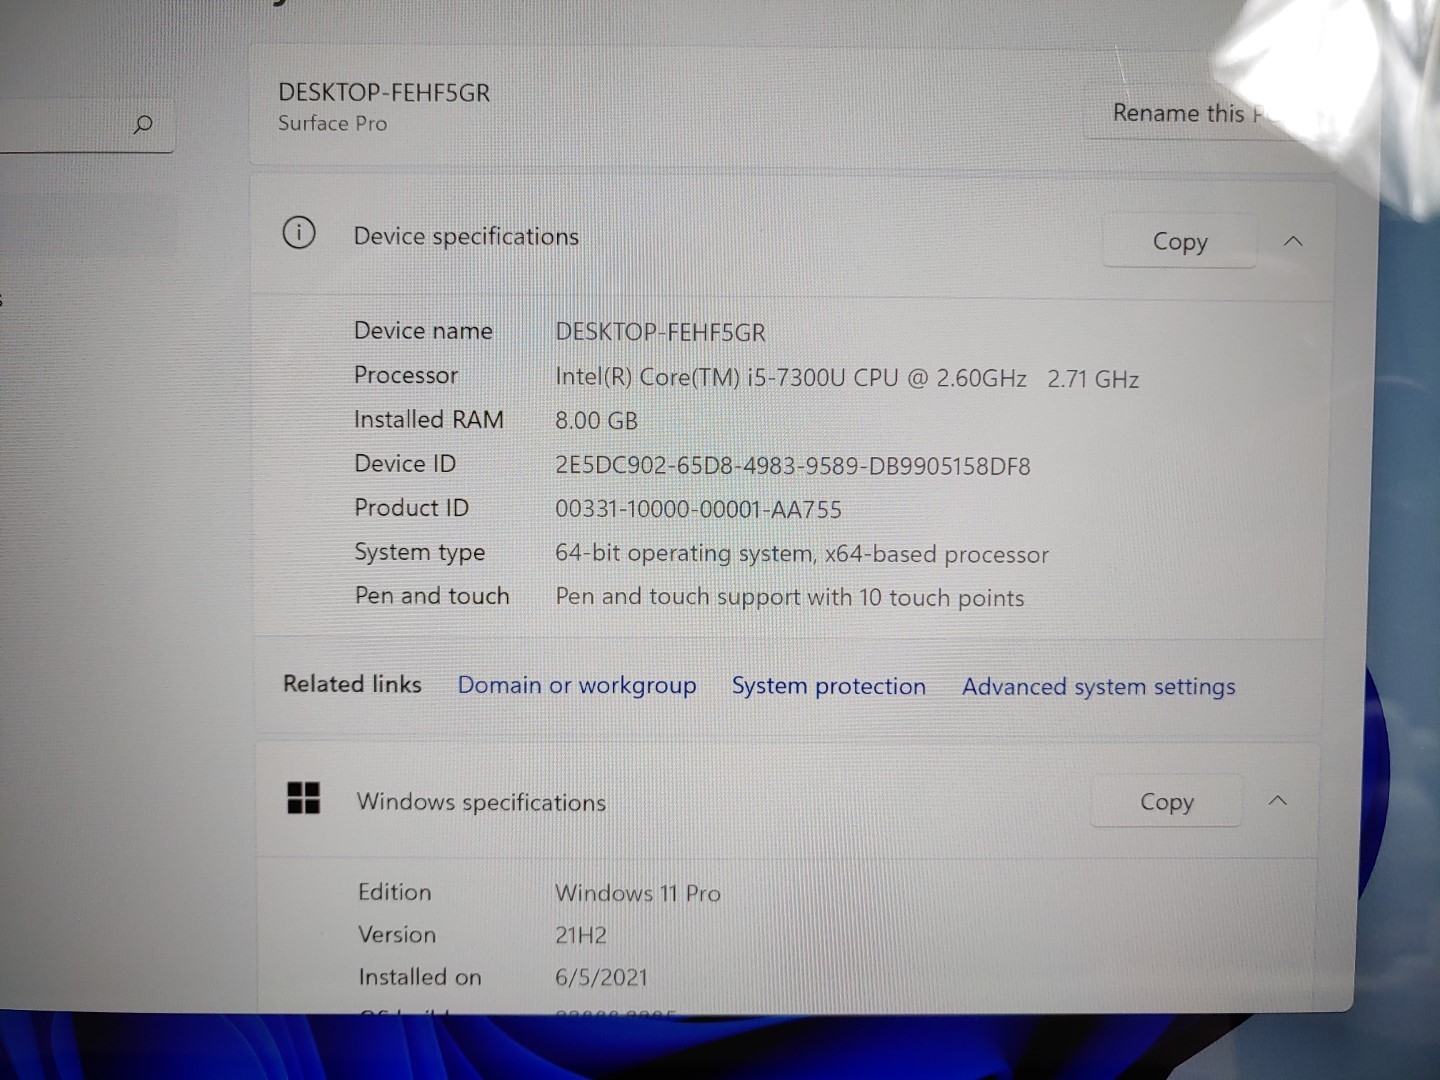Image resolution: width=1440 pixels, height=1080 pixels.
Task: Collapse the Windows specifications section
Action: pyautogui.click(x=1277, y=800)
